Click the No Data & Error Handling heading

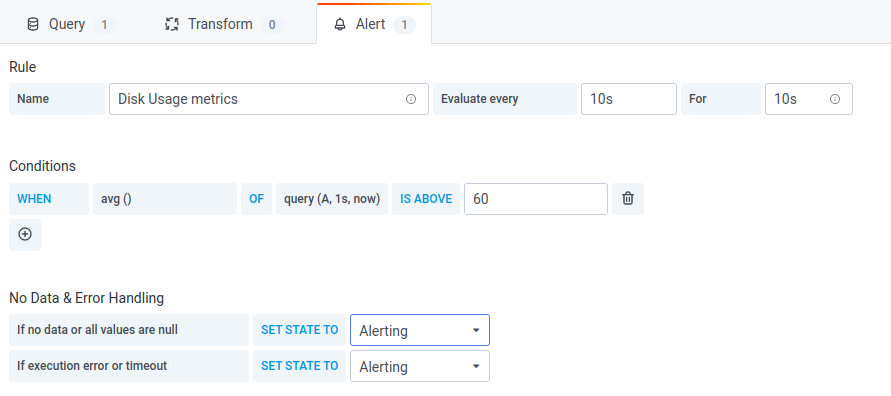tap(86, 298)
